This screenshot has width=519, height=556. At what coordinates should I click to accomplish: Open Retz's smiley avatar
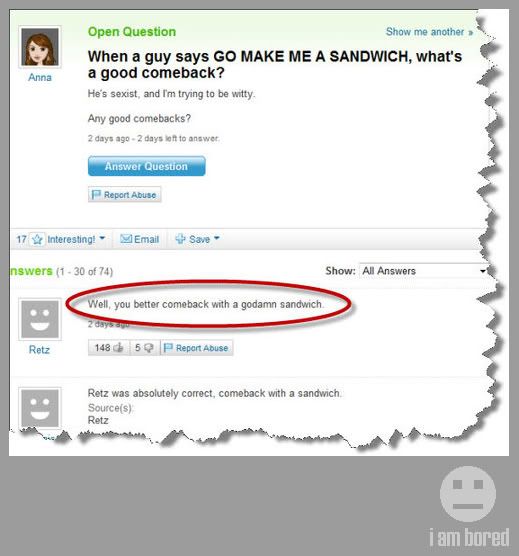point(40,319)
